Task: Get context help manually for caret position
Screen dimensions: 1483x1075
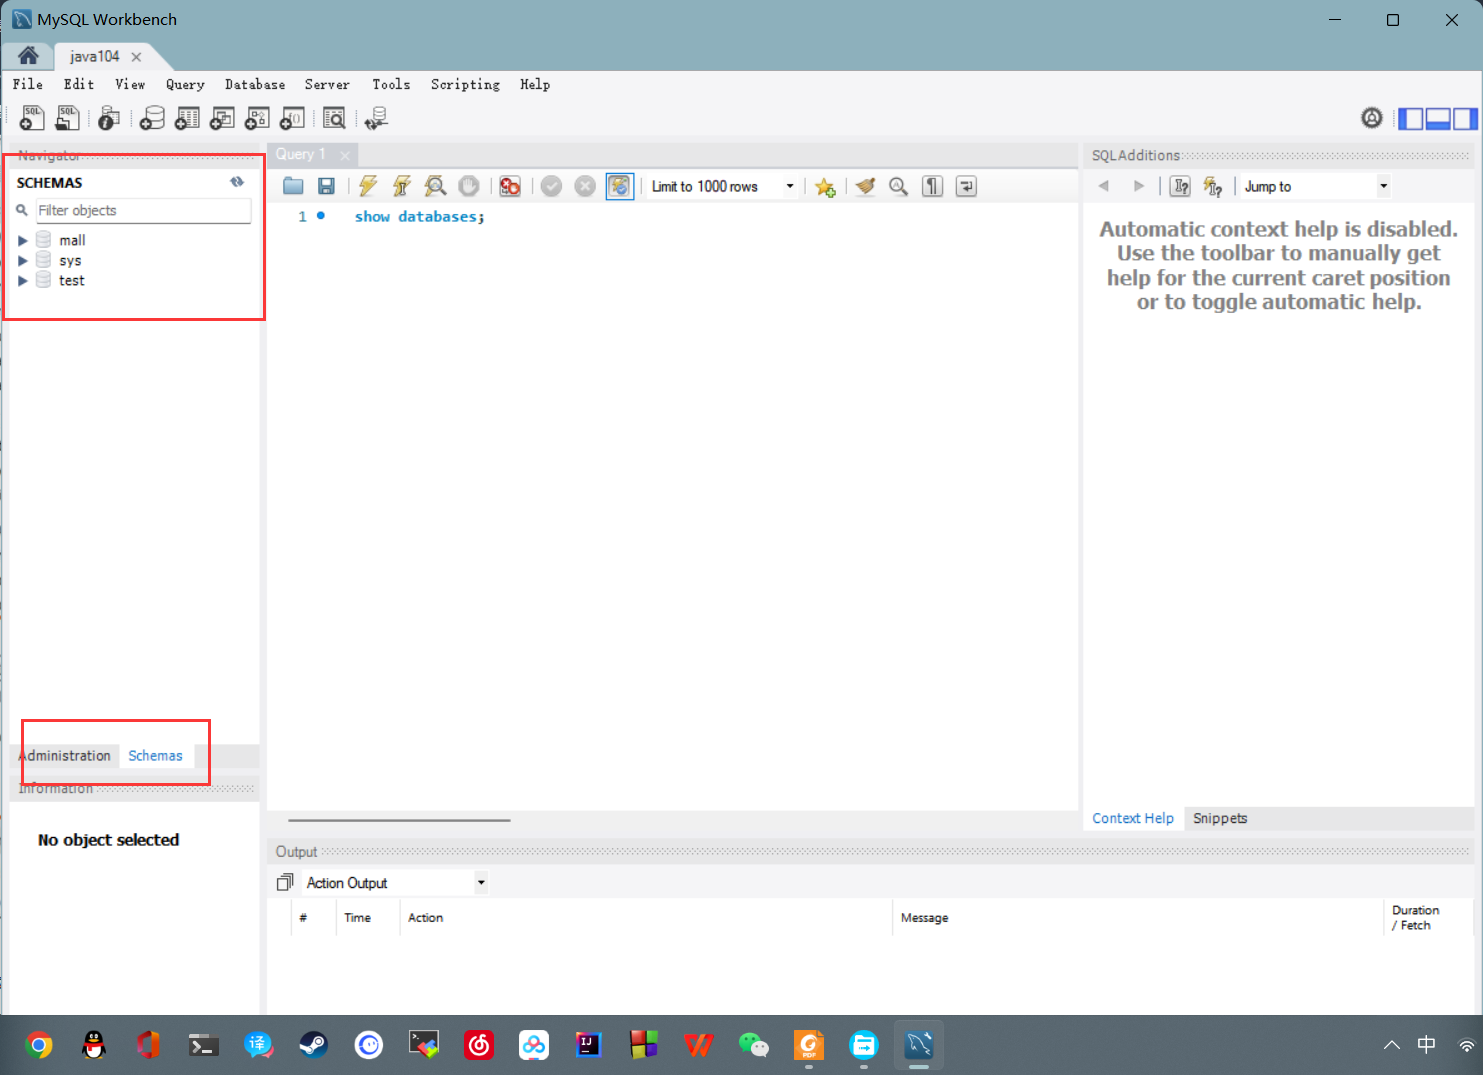Action: pyautogui.click(x=1180, y=186)
